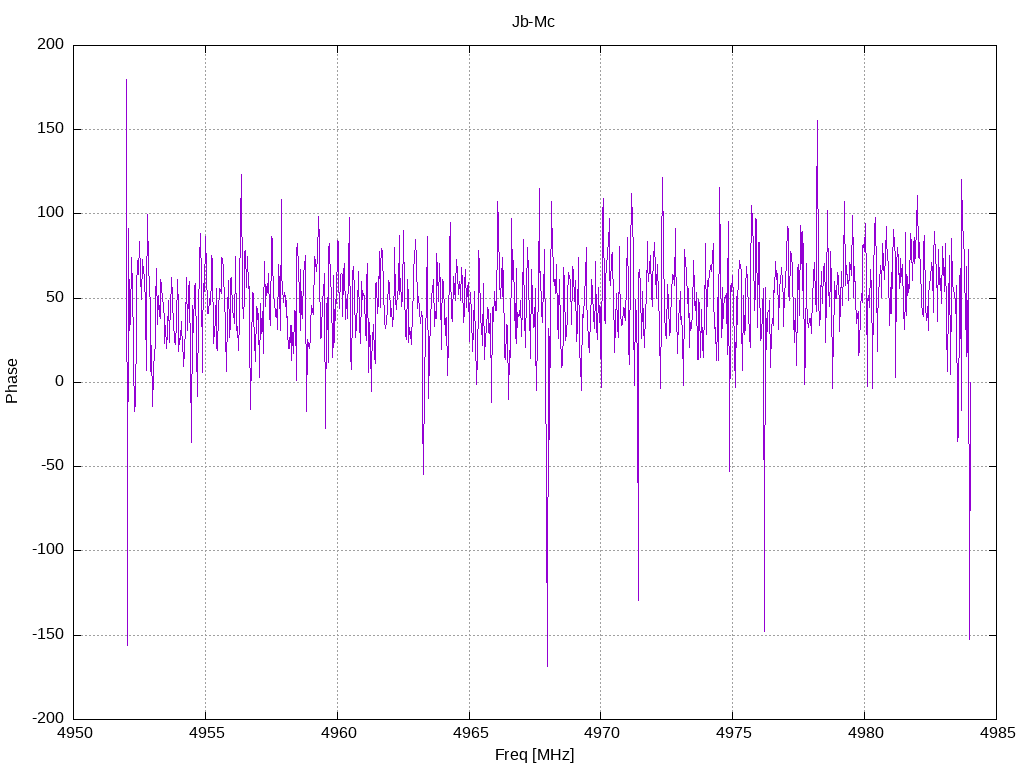Click the 4975 x-axis tick label

(x=733, y=733)
